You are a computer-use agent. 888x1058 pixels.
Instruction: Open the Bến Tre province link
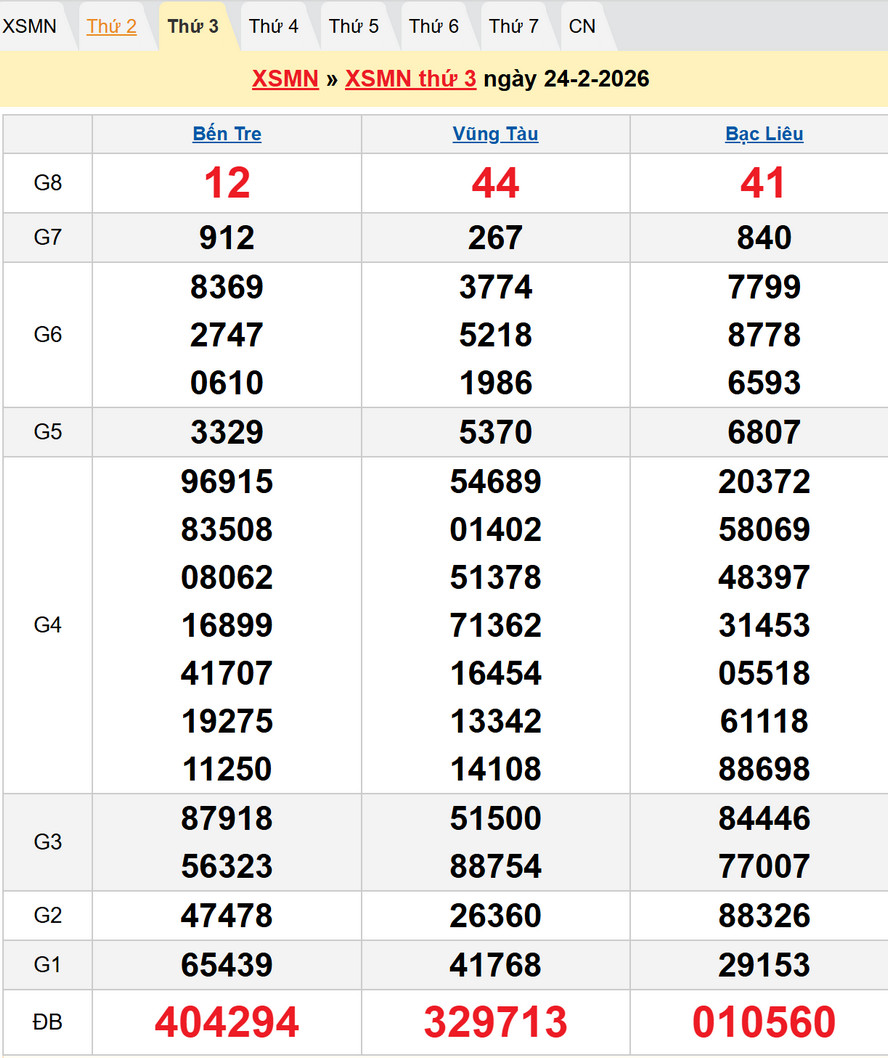click(x=227, y=134)
